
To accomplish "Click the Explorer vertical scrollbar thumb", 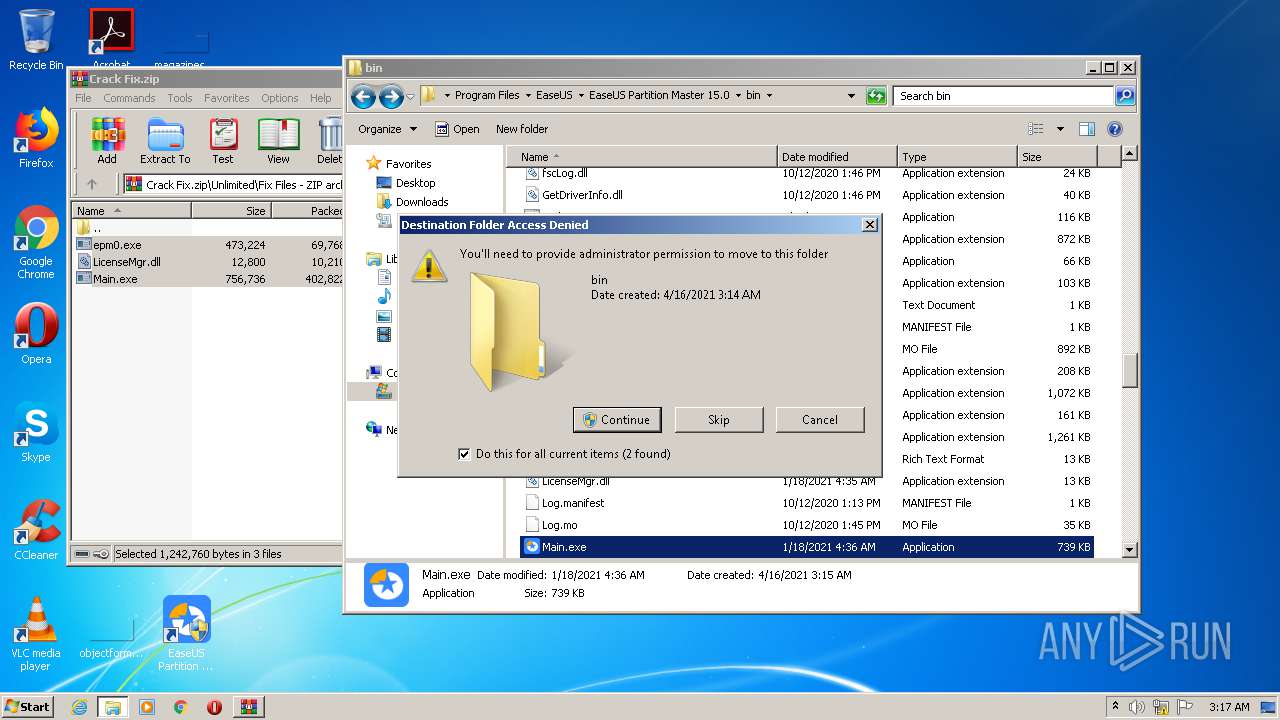I will pos(1130,371).
